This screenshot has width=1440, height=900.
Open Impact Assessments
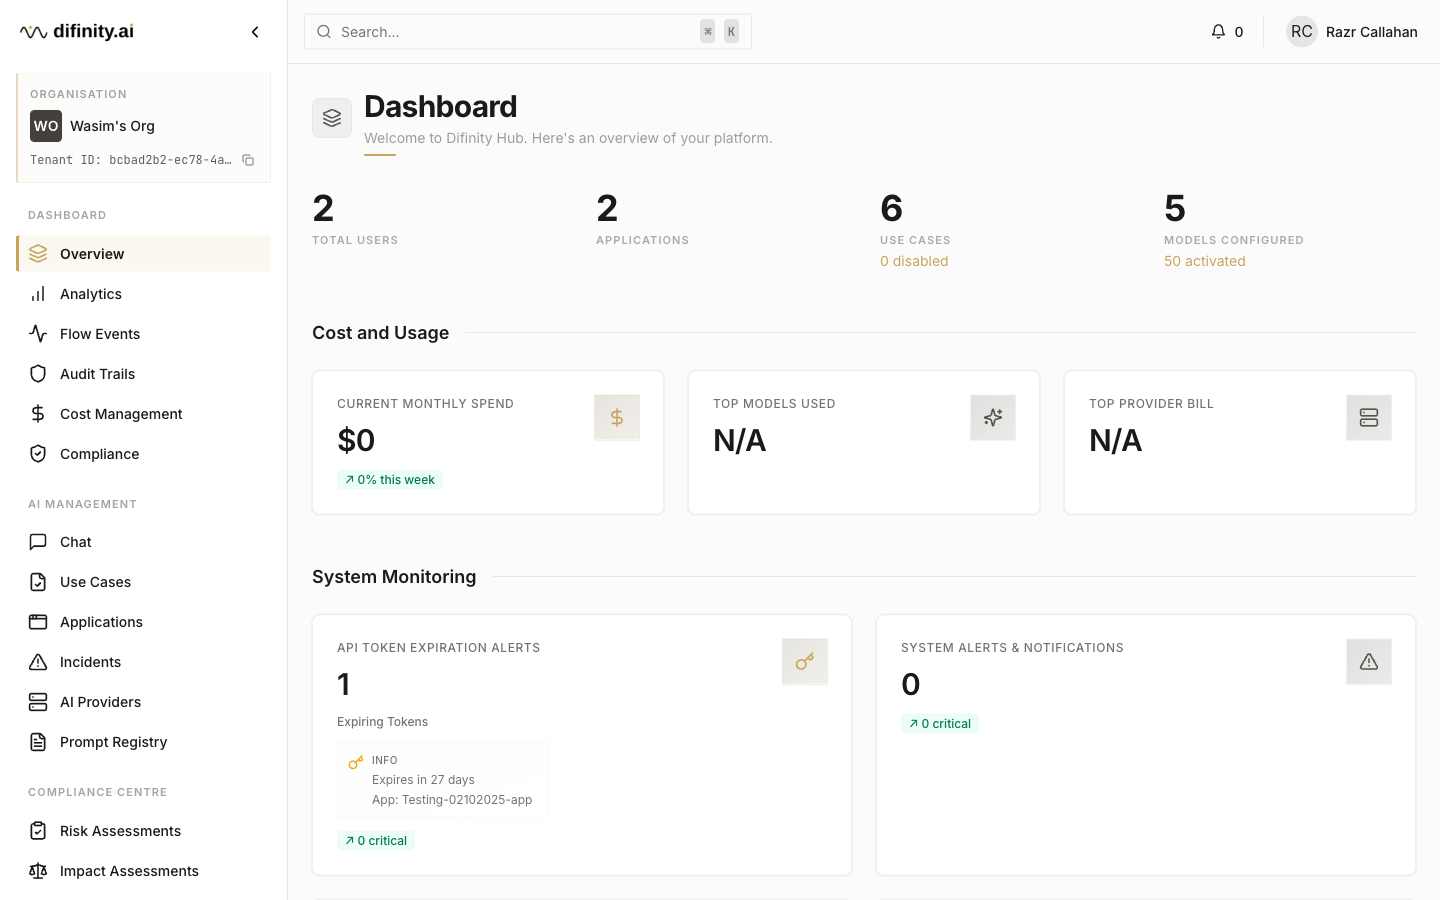point(144,871)
